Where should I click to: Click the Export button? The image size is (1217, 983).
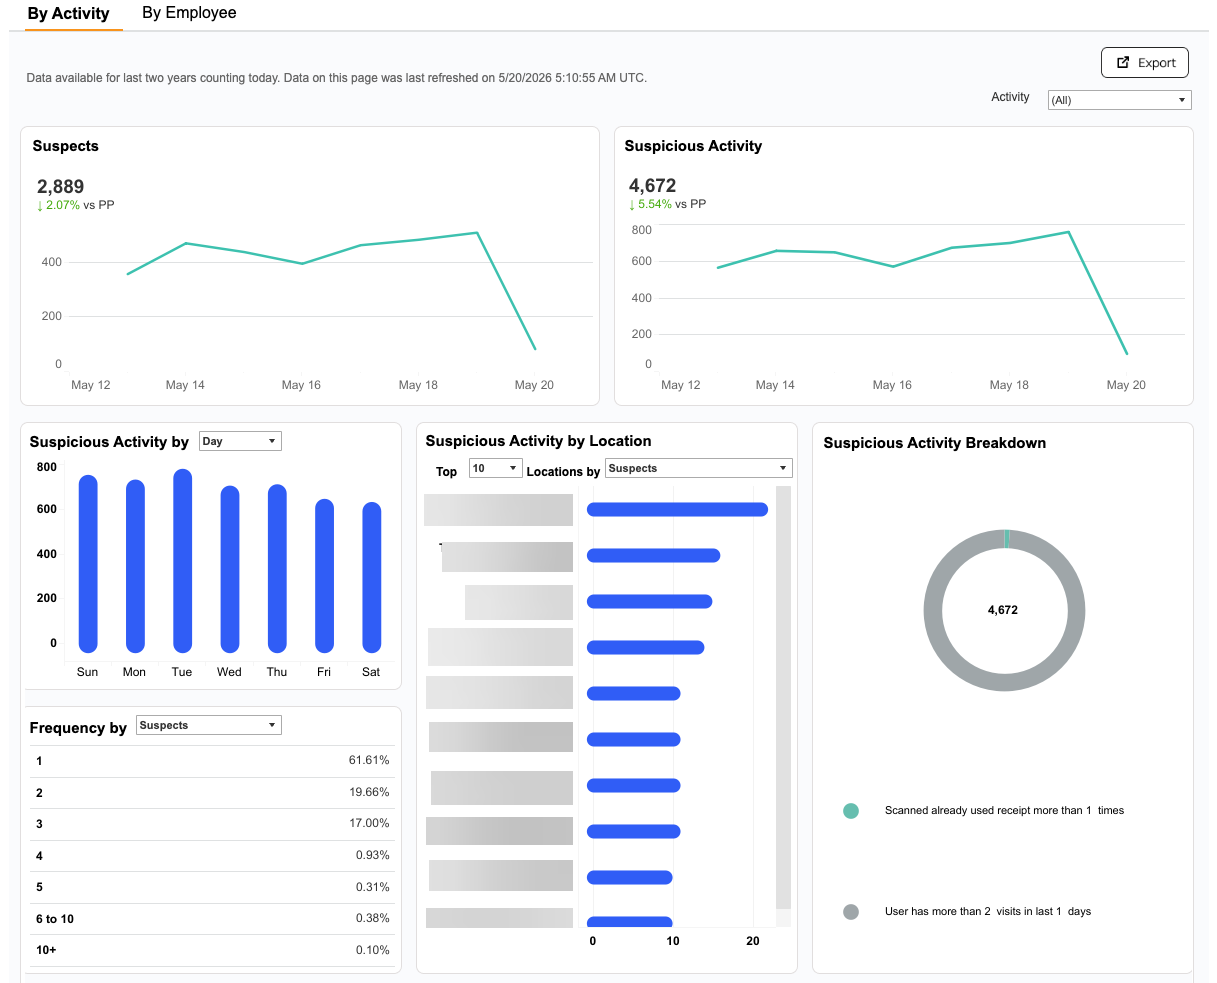pos(1145,62)
